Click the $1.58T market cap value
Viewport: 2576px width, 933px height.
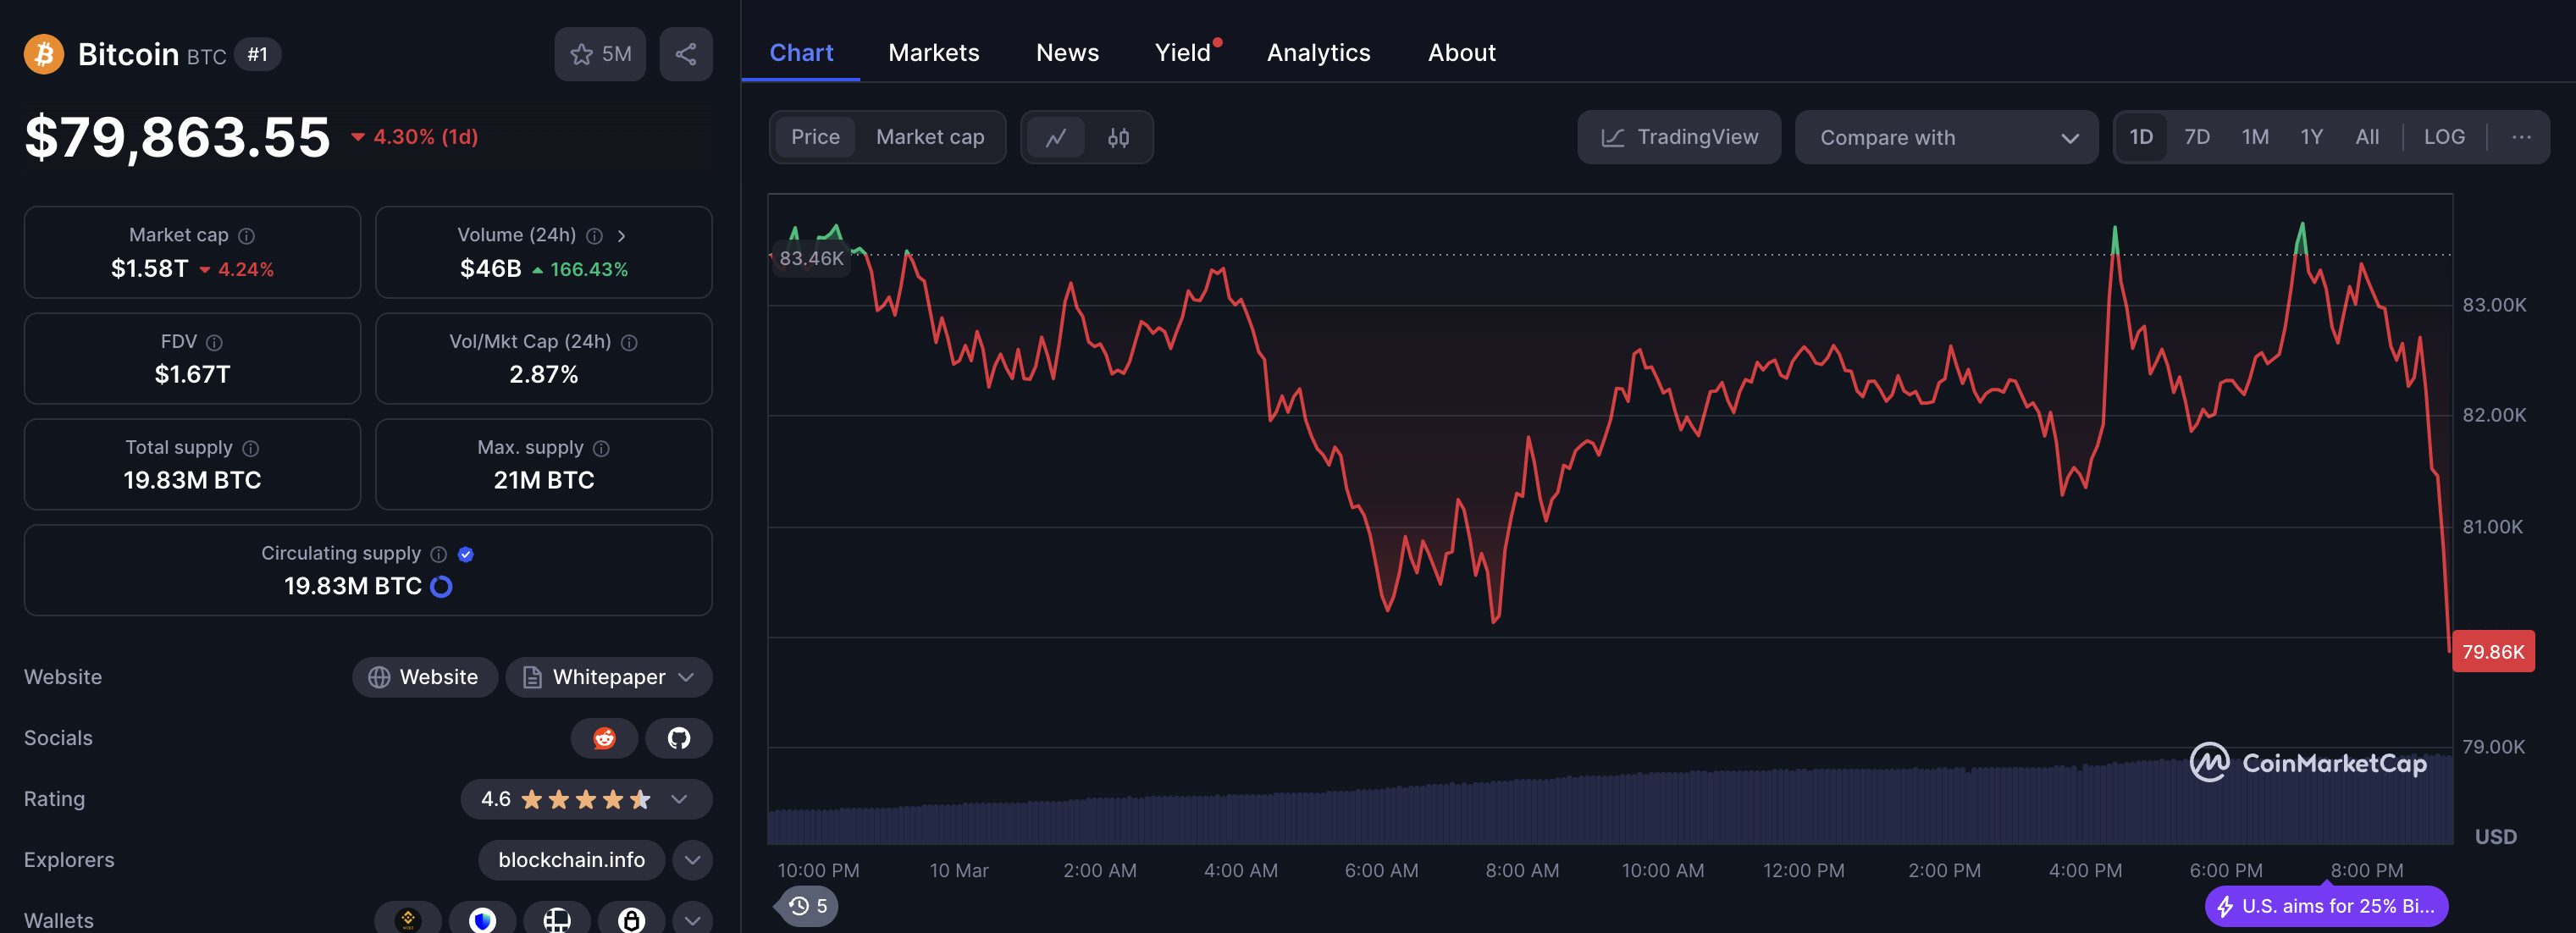tap(149, 269)
